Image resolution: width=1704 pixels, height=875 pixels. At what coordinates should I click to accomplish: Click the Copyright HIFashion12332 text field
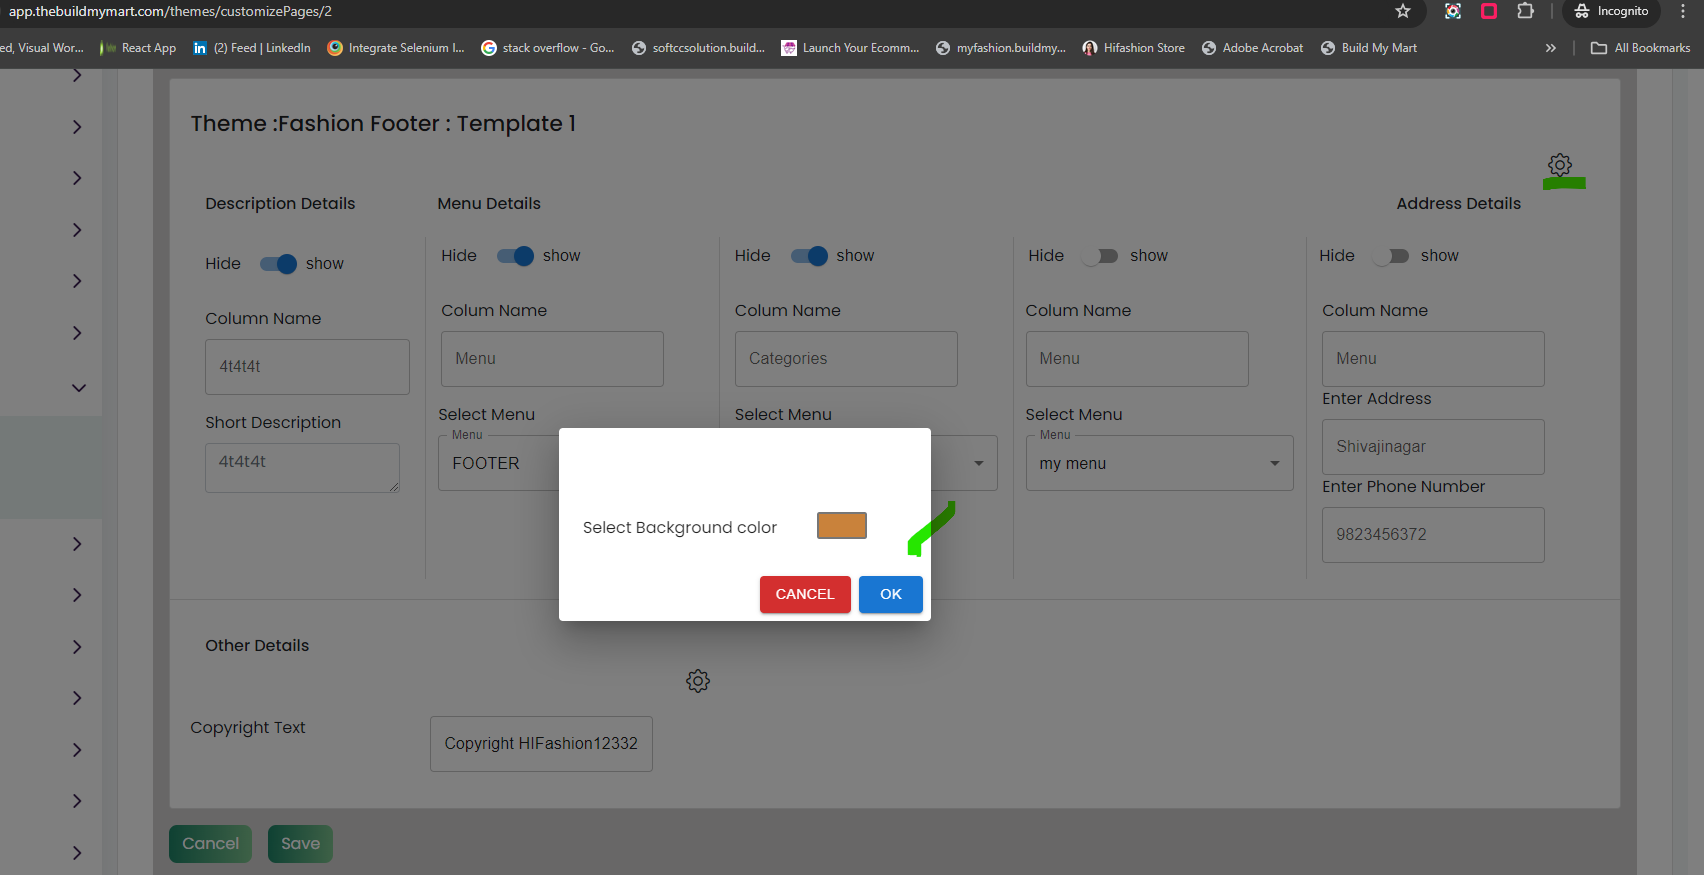[541, 744]
